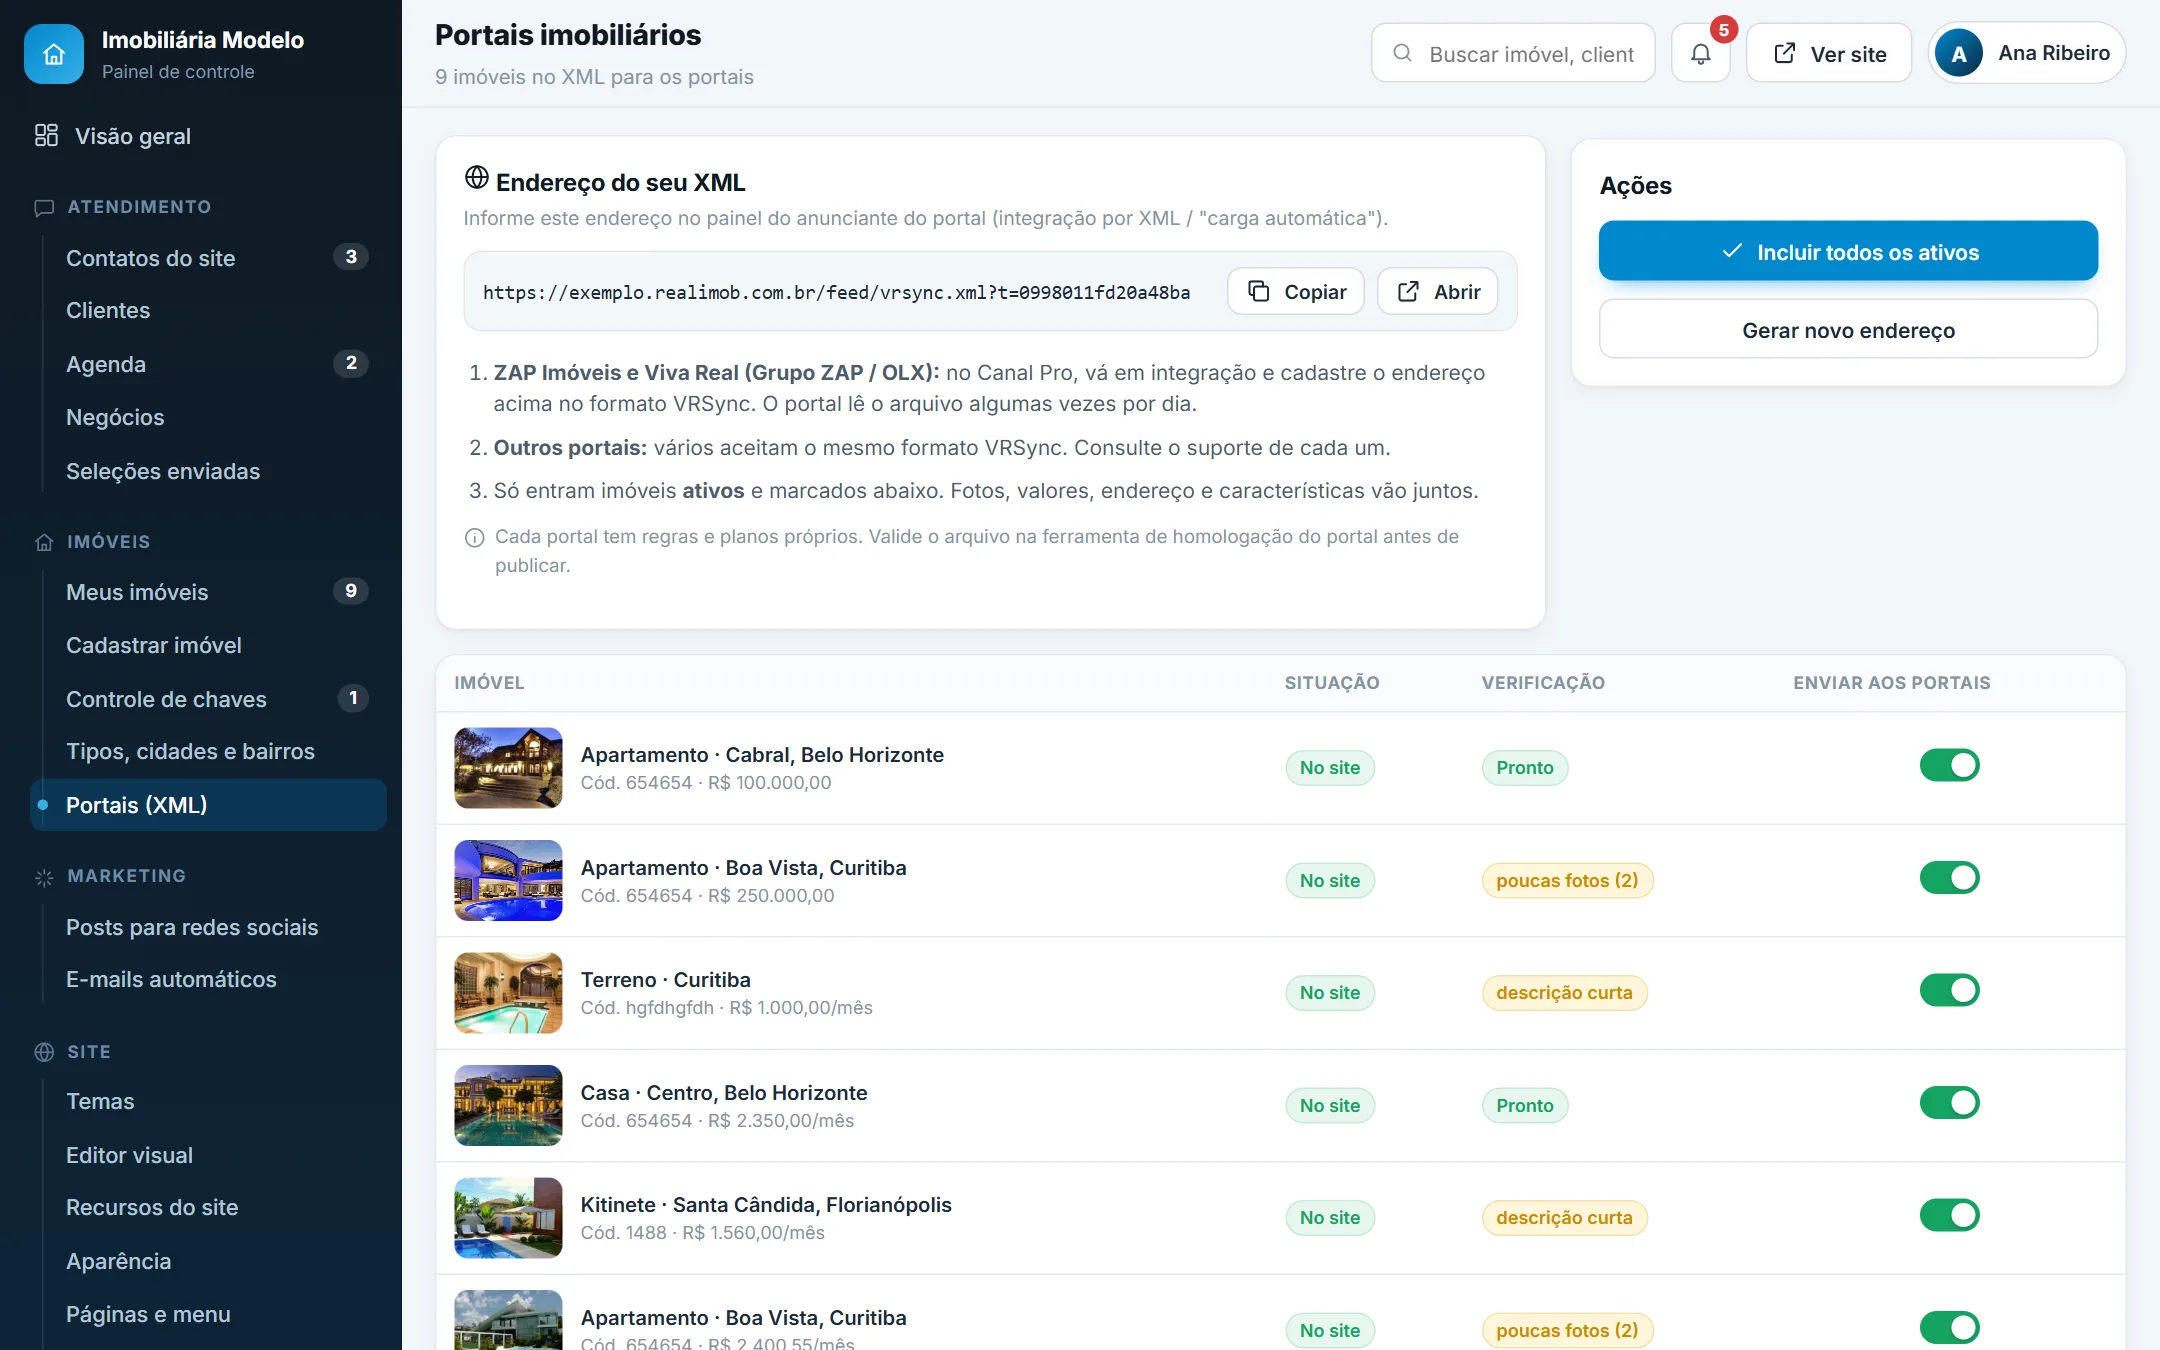Click the red notification badge showing 5
Screen dimensions: 2160x1350
coord(1723,30)
